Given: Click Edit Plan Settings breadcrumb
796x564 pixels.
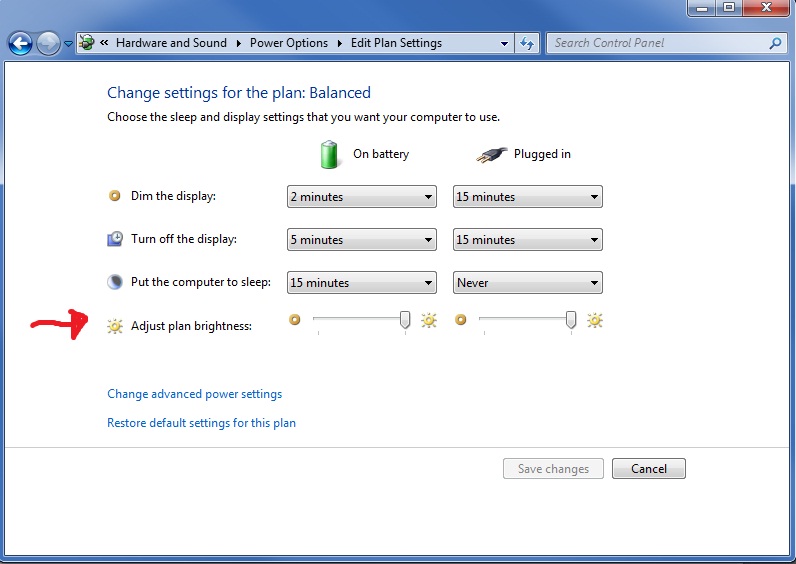Looking at the screenshot, I should [x=396, y=43].
